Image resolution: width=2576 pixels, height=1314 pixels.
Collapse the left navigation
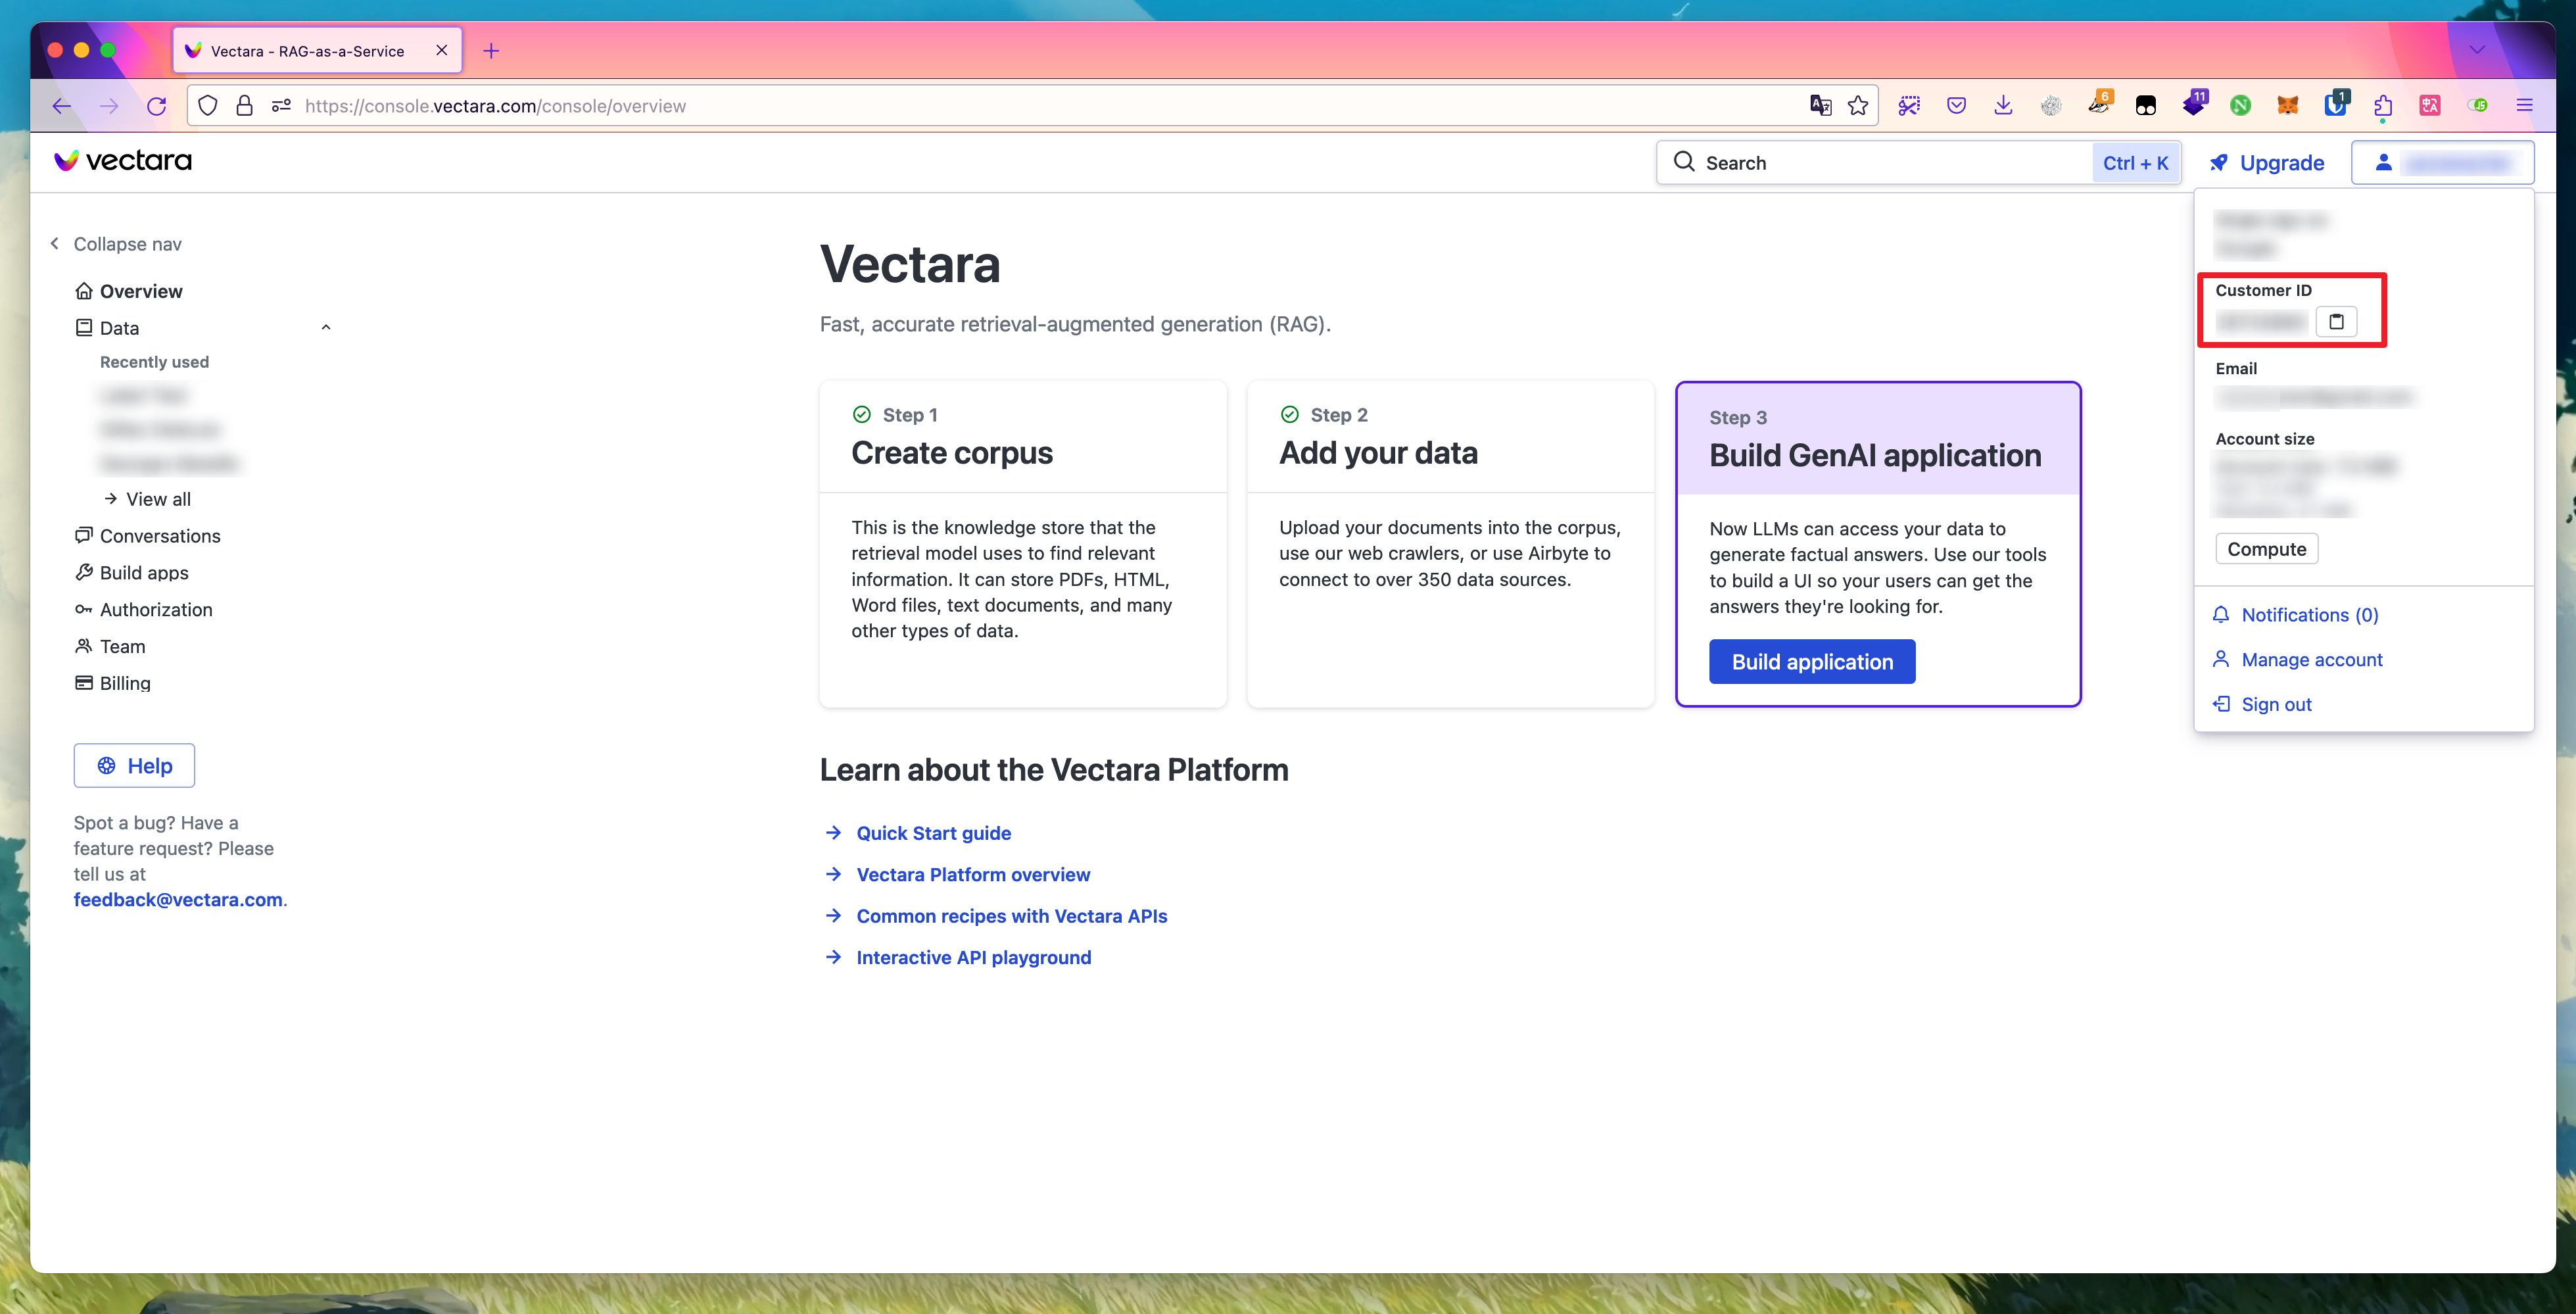click(116, 244)
